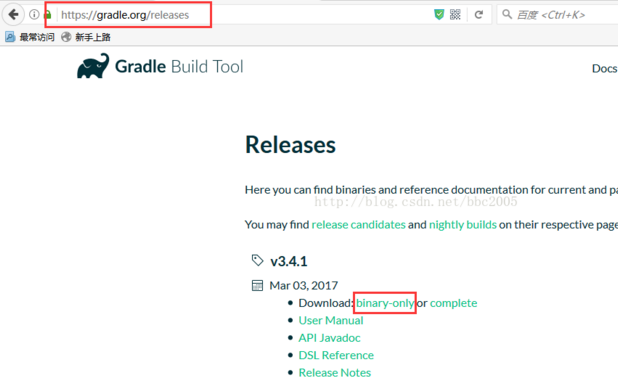Focus the URL field showing gradle.org/releases
This screenshot has height=378, width=618.
pyautogui.click(x=244, y=15)
